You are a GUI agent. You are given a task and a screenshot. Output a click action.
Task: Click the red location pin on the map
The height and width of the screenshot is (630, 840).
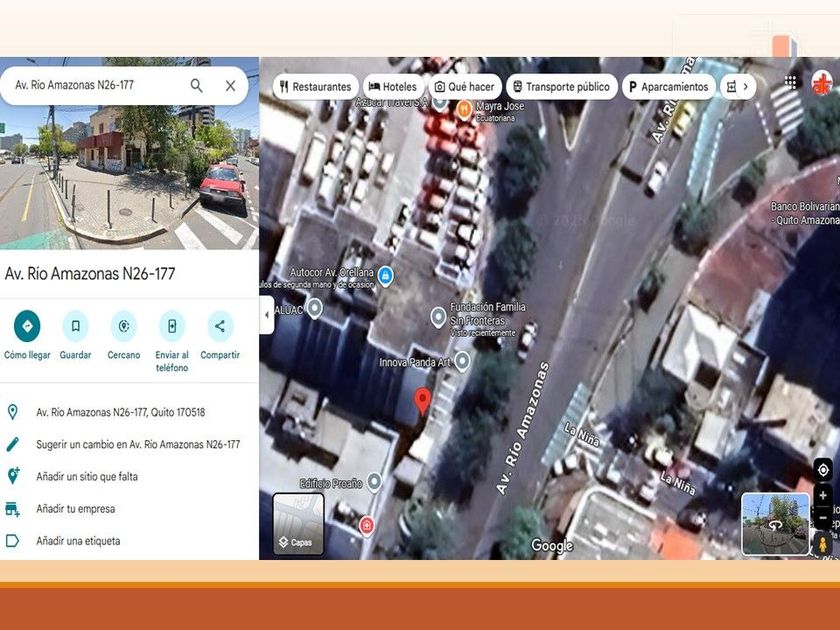(x=423, y=402)
